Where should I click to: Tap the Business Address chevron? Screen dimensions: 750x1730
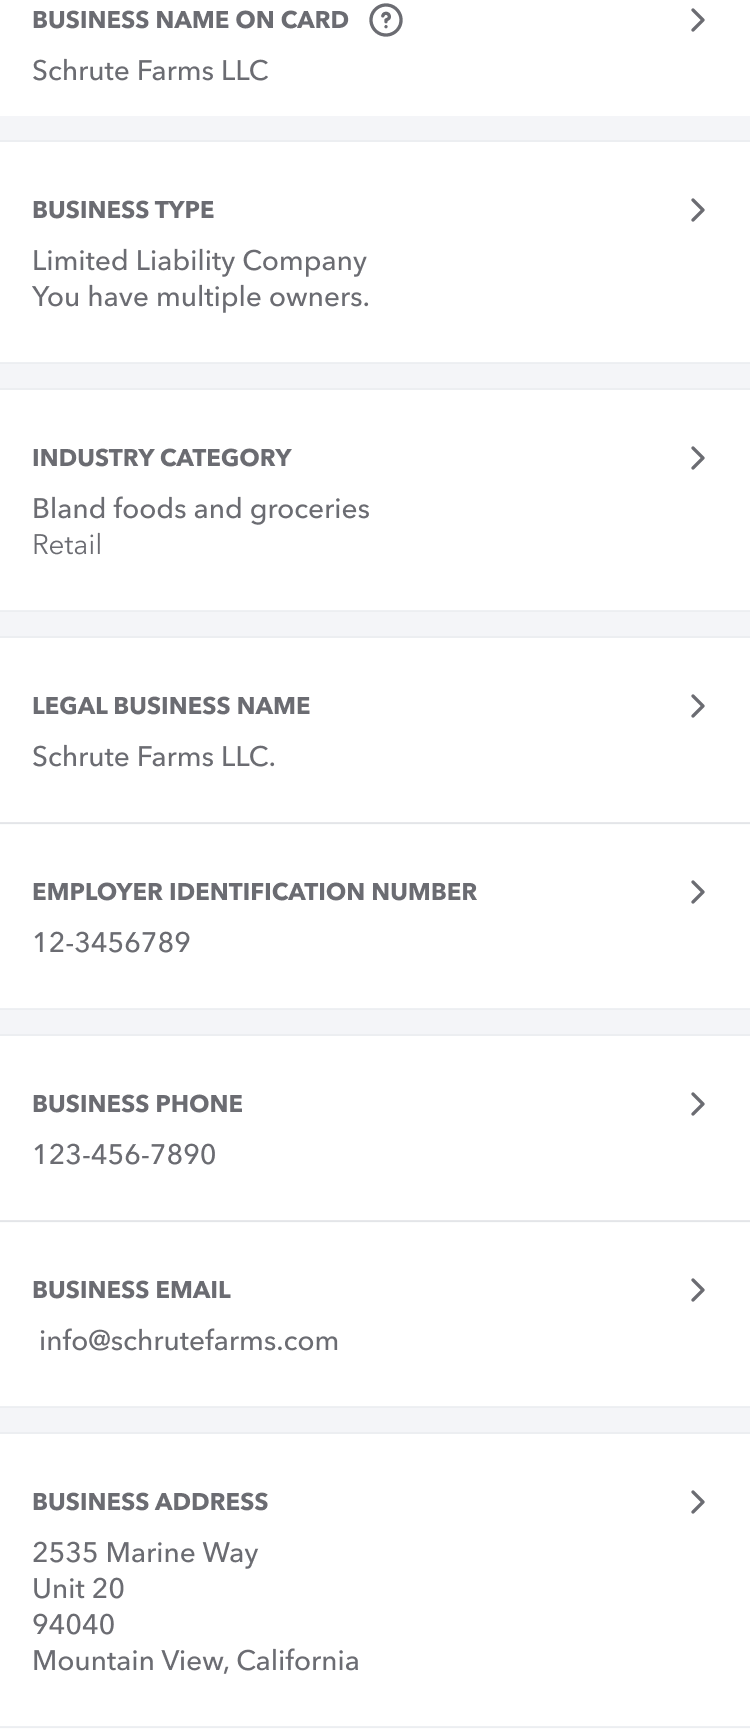pos(698,1502)
